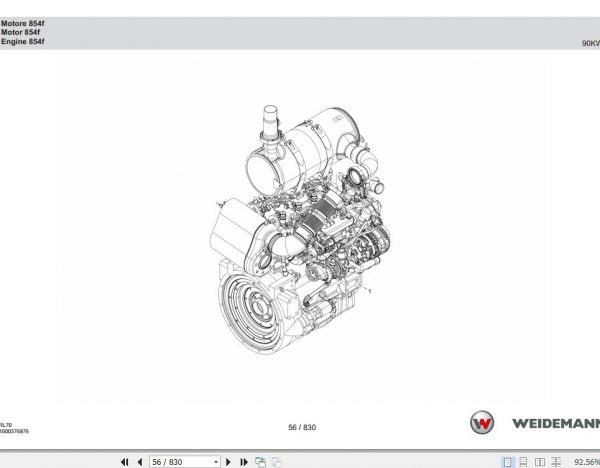
Task: Click the WEIDEMANN brand text
Action: 556,423
